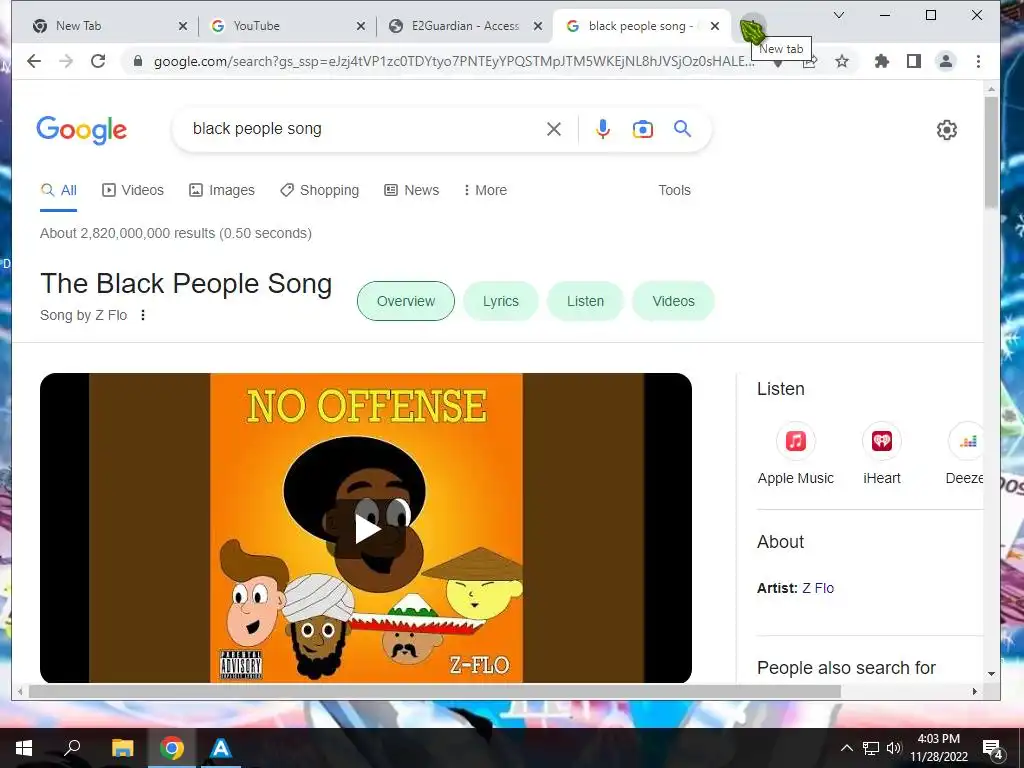Open more options next to Song by Z Flo

click(143, 315)
